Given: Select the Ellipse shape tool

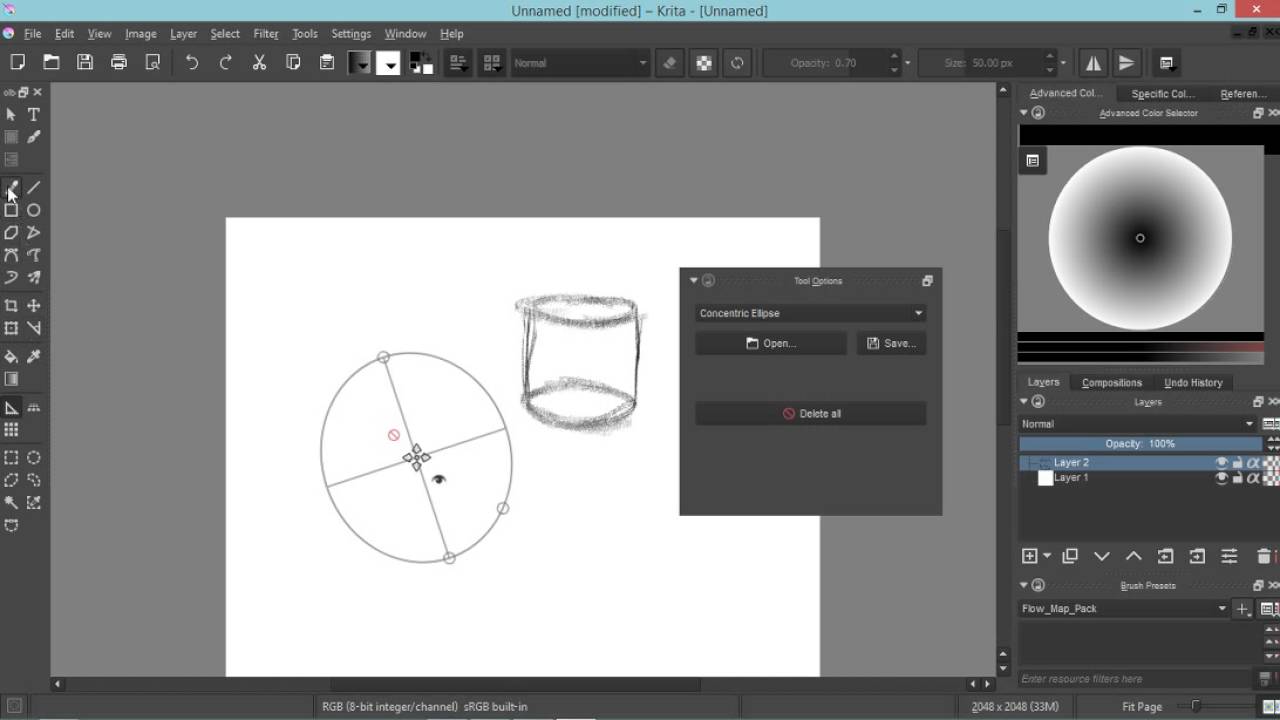Looking at the screenshot, I should click(x=33, y=210).
